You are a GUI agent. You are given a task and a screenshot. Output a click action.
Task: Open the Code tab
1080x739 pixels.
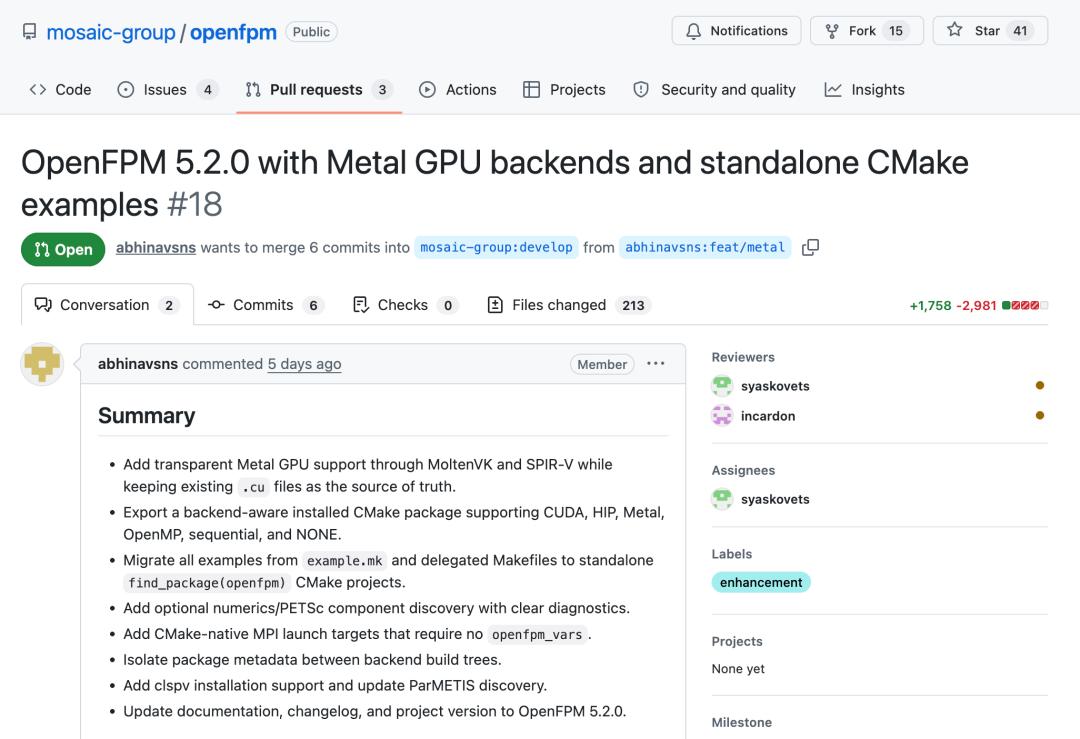[x=60, y=90]
